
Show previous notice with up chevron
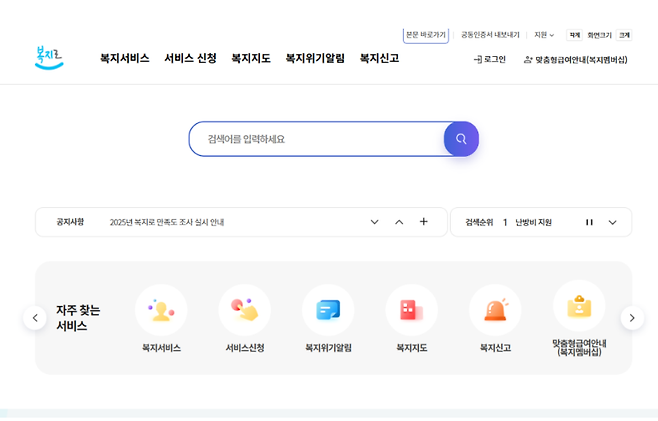[399, 222]
